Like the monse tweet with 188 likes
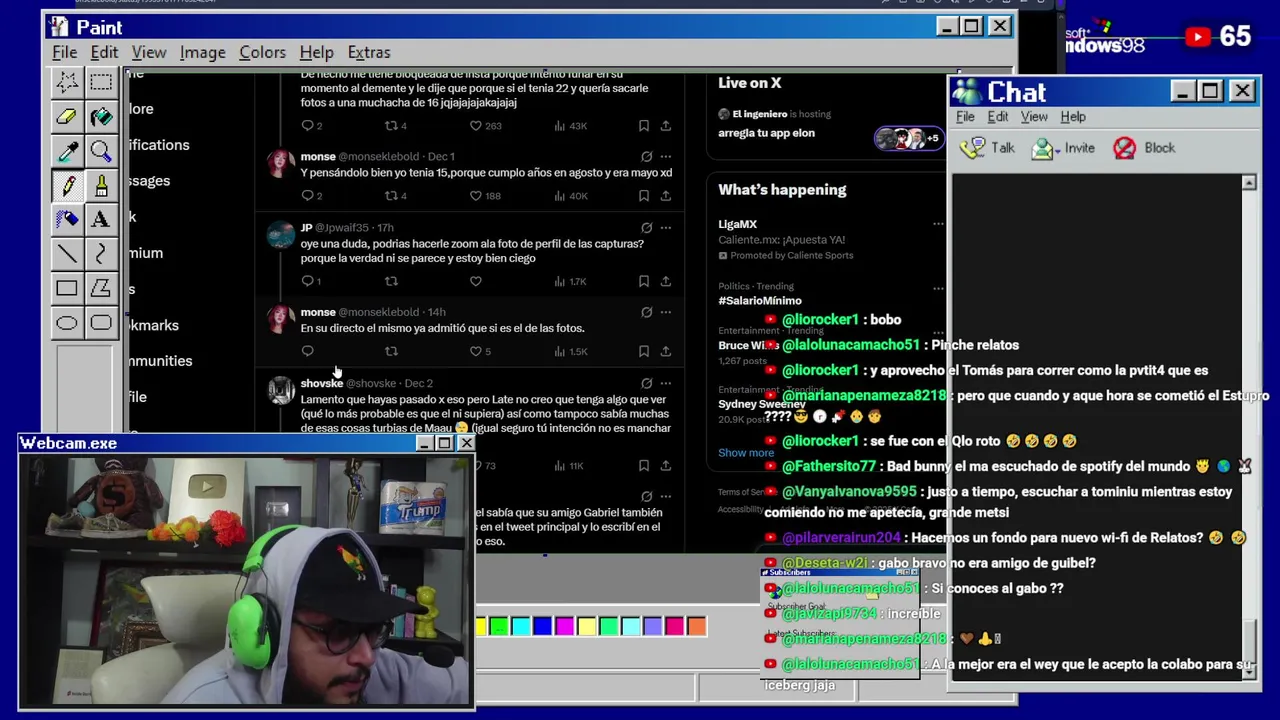Screen dimensions: 1280x720 pos(476,196)
